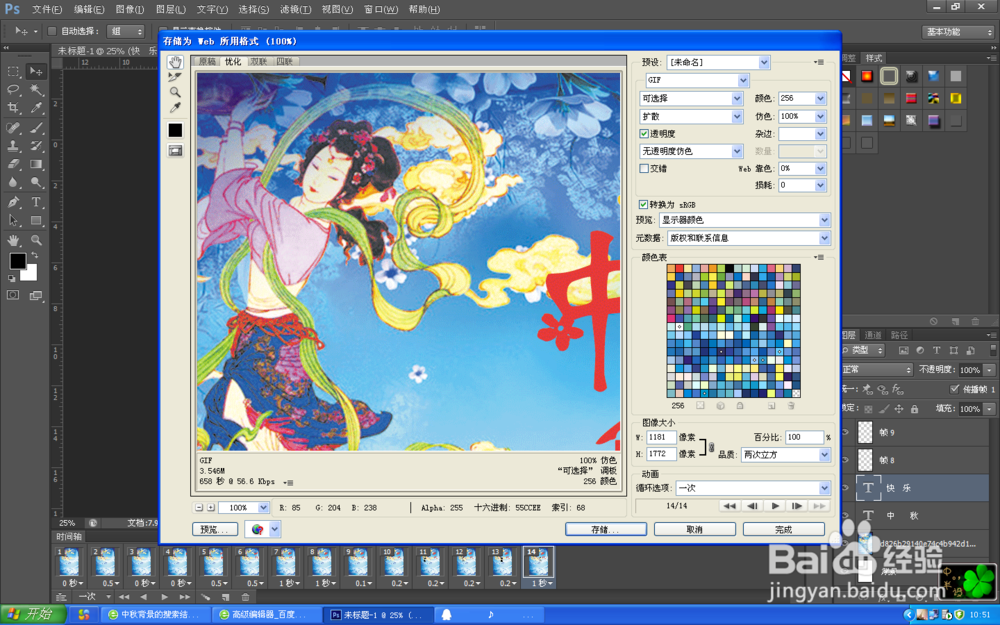1000x625 pixels.
Task: Select the Blur tool
Action: pyautogui.click(x=13, y=183)
